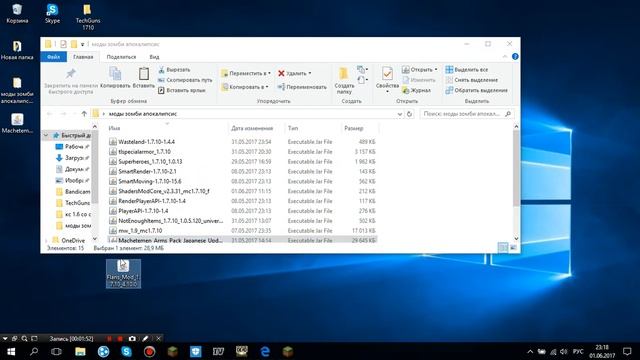The width and height of the screenshot is (640, 360).
Task: Select file PlayerAPI-1.7.10-1.4
Action: 242,211
